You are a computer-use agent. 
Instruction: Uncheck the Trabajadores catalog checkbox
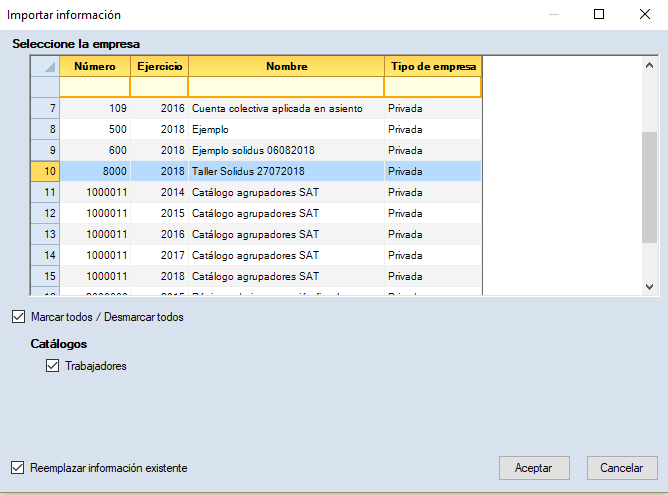53,366
